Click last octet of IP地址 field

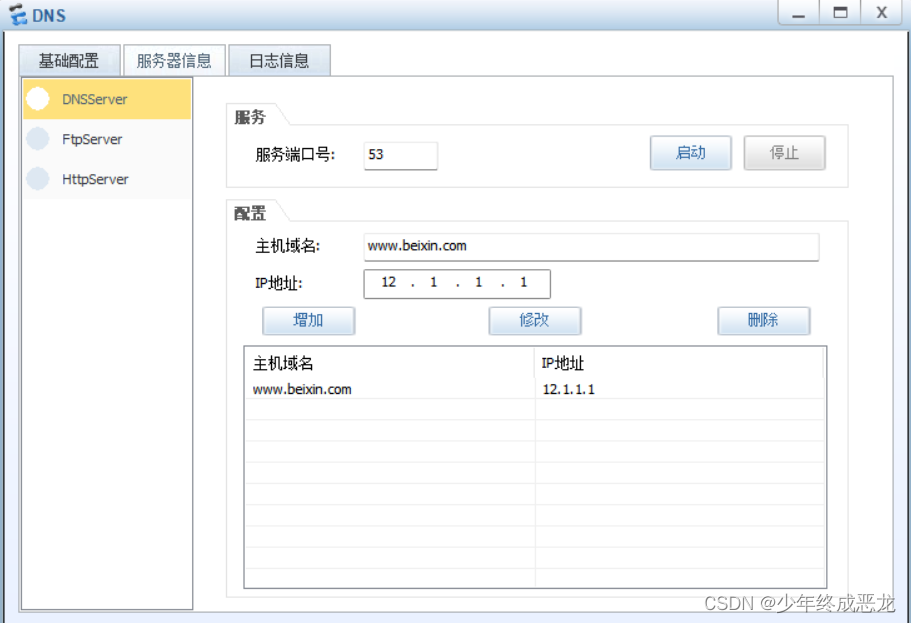click(x=524, y=283)
